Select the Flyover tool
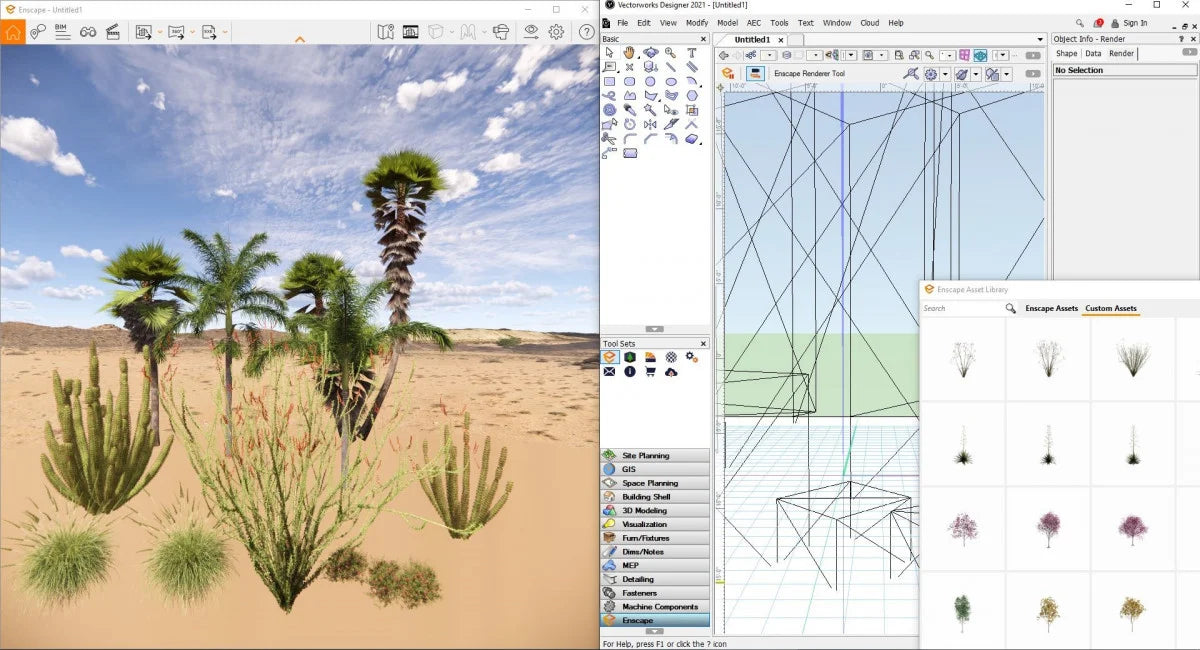Viewport: 1200px width, 650px height. click(x=650, y=53)
